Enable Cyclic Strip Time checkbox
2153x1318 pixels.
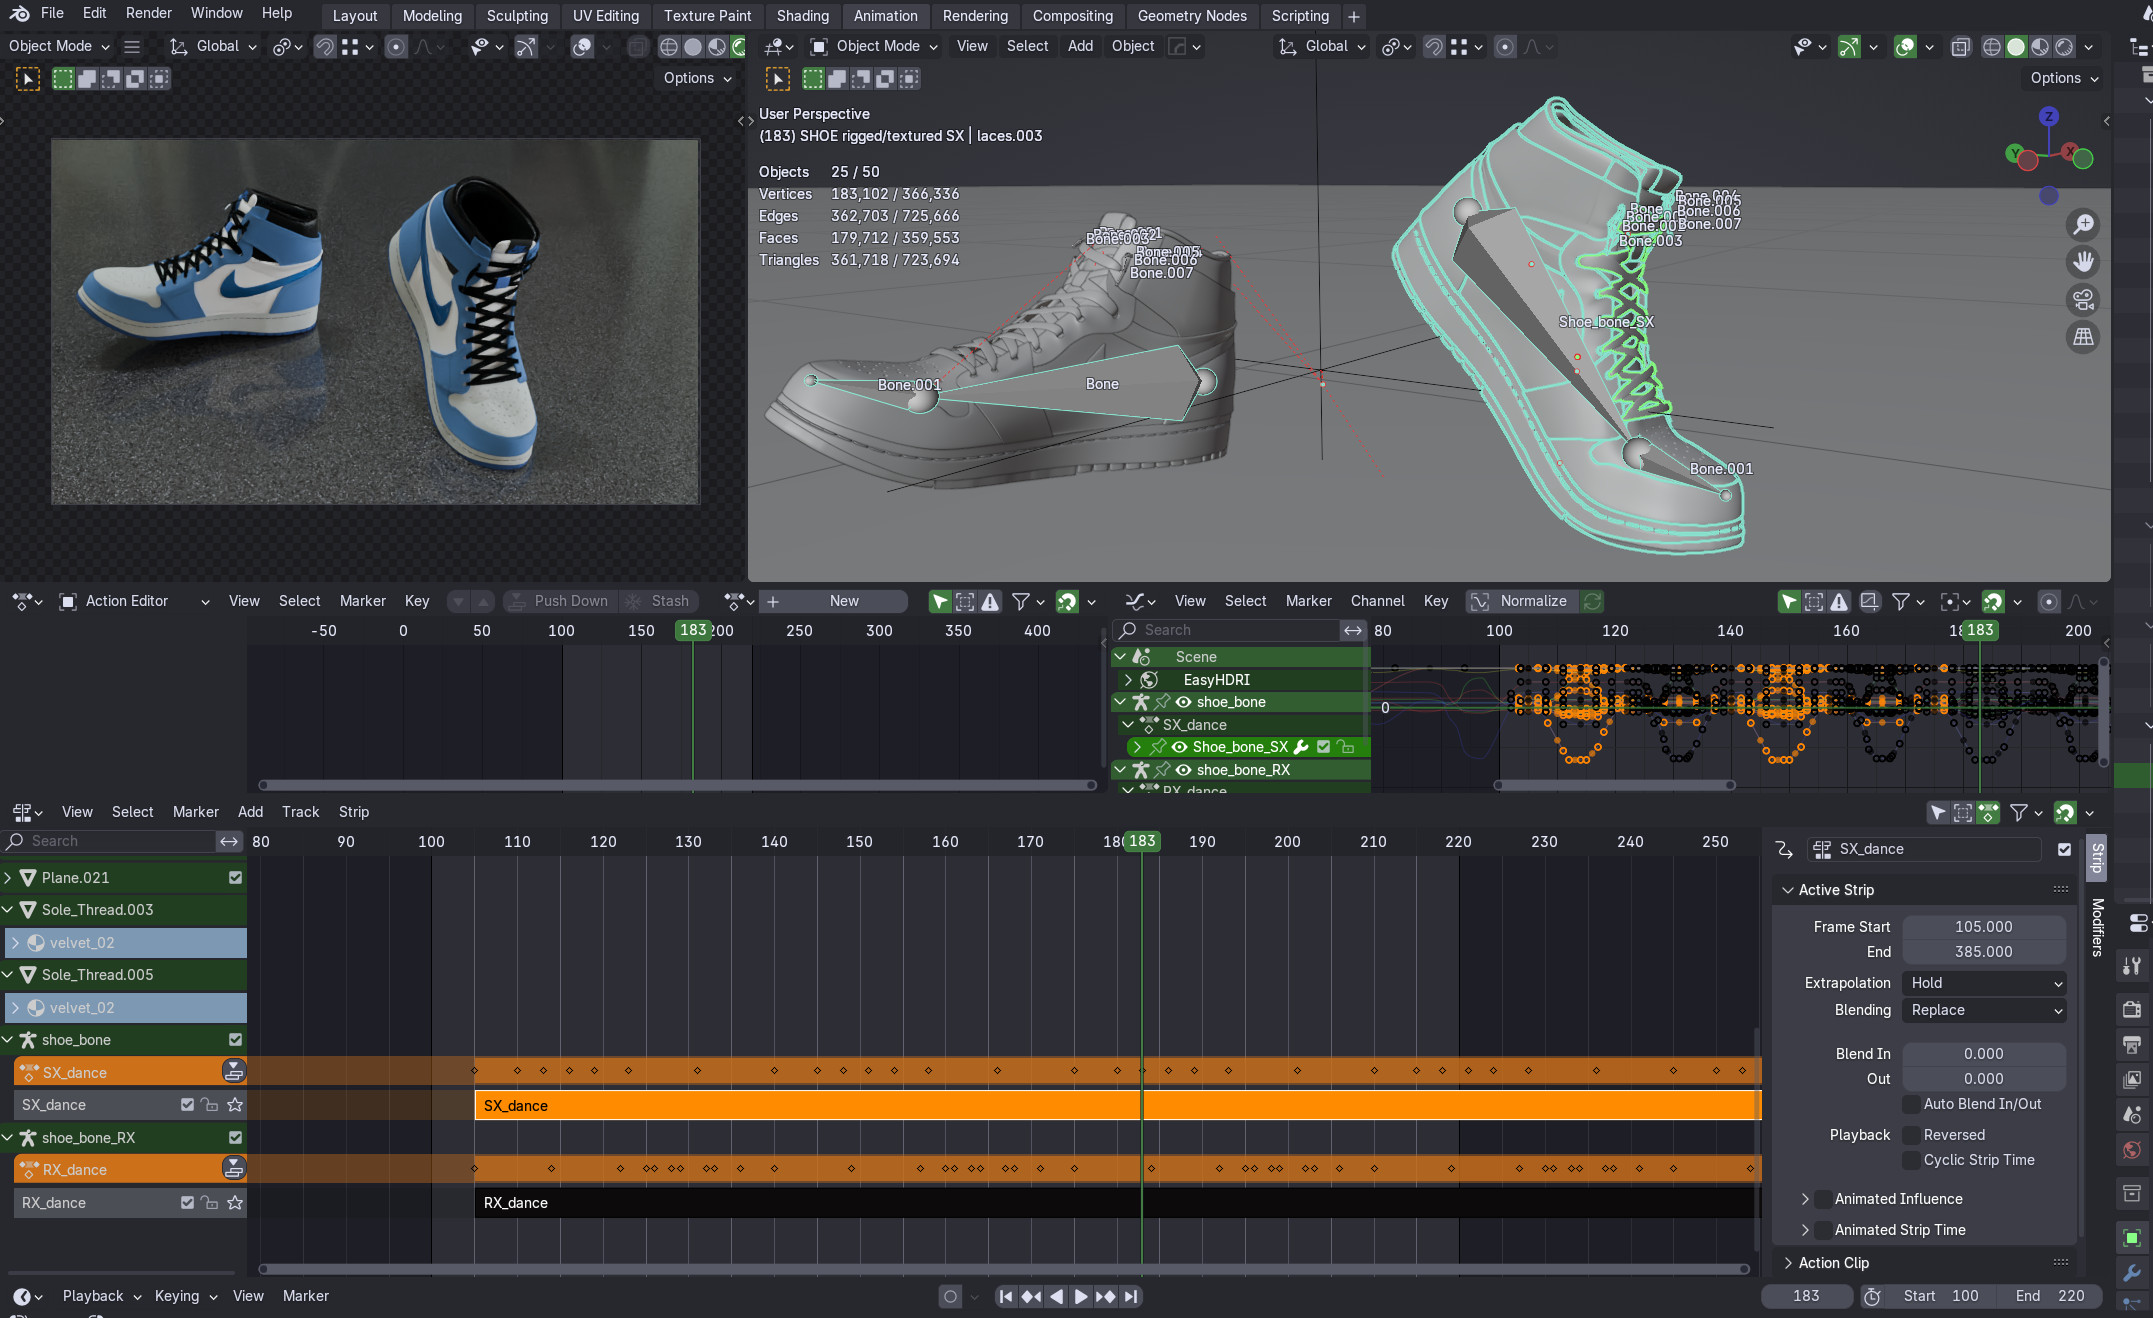pos(1911,1160)
